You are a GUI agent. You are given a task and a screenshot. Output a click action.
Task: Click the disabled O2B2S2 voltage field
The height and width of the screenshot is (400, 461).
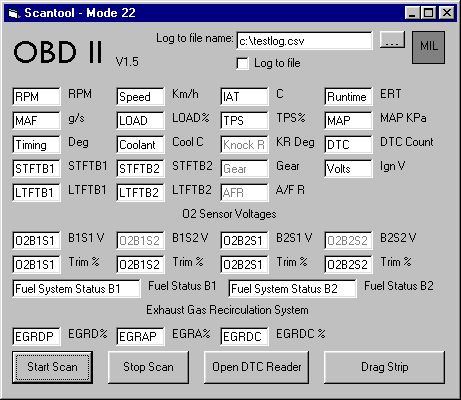pyautogui.click(x=348, y=241)
